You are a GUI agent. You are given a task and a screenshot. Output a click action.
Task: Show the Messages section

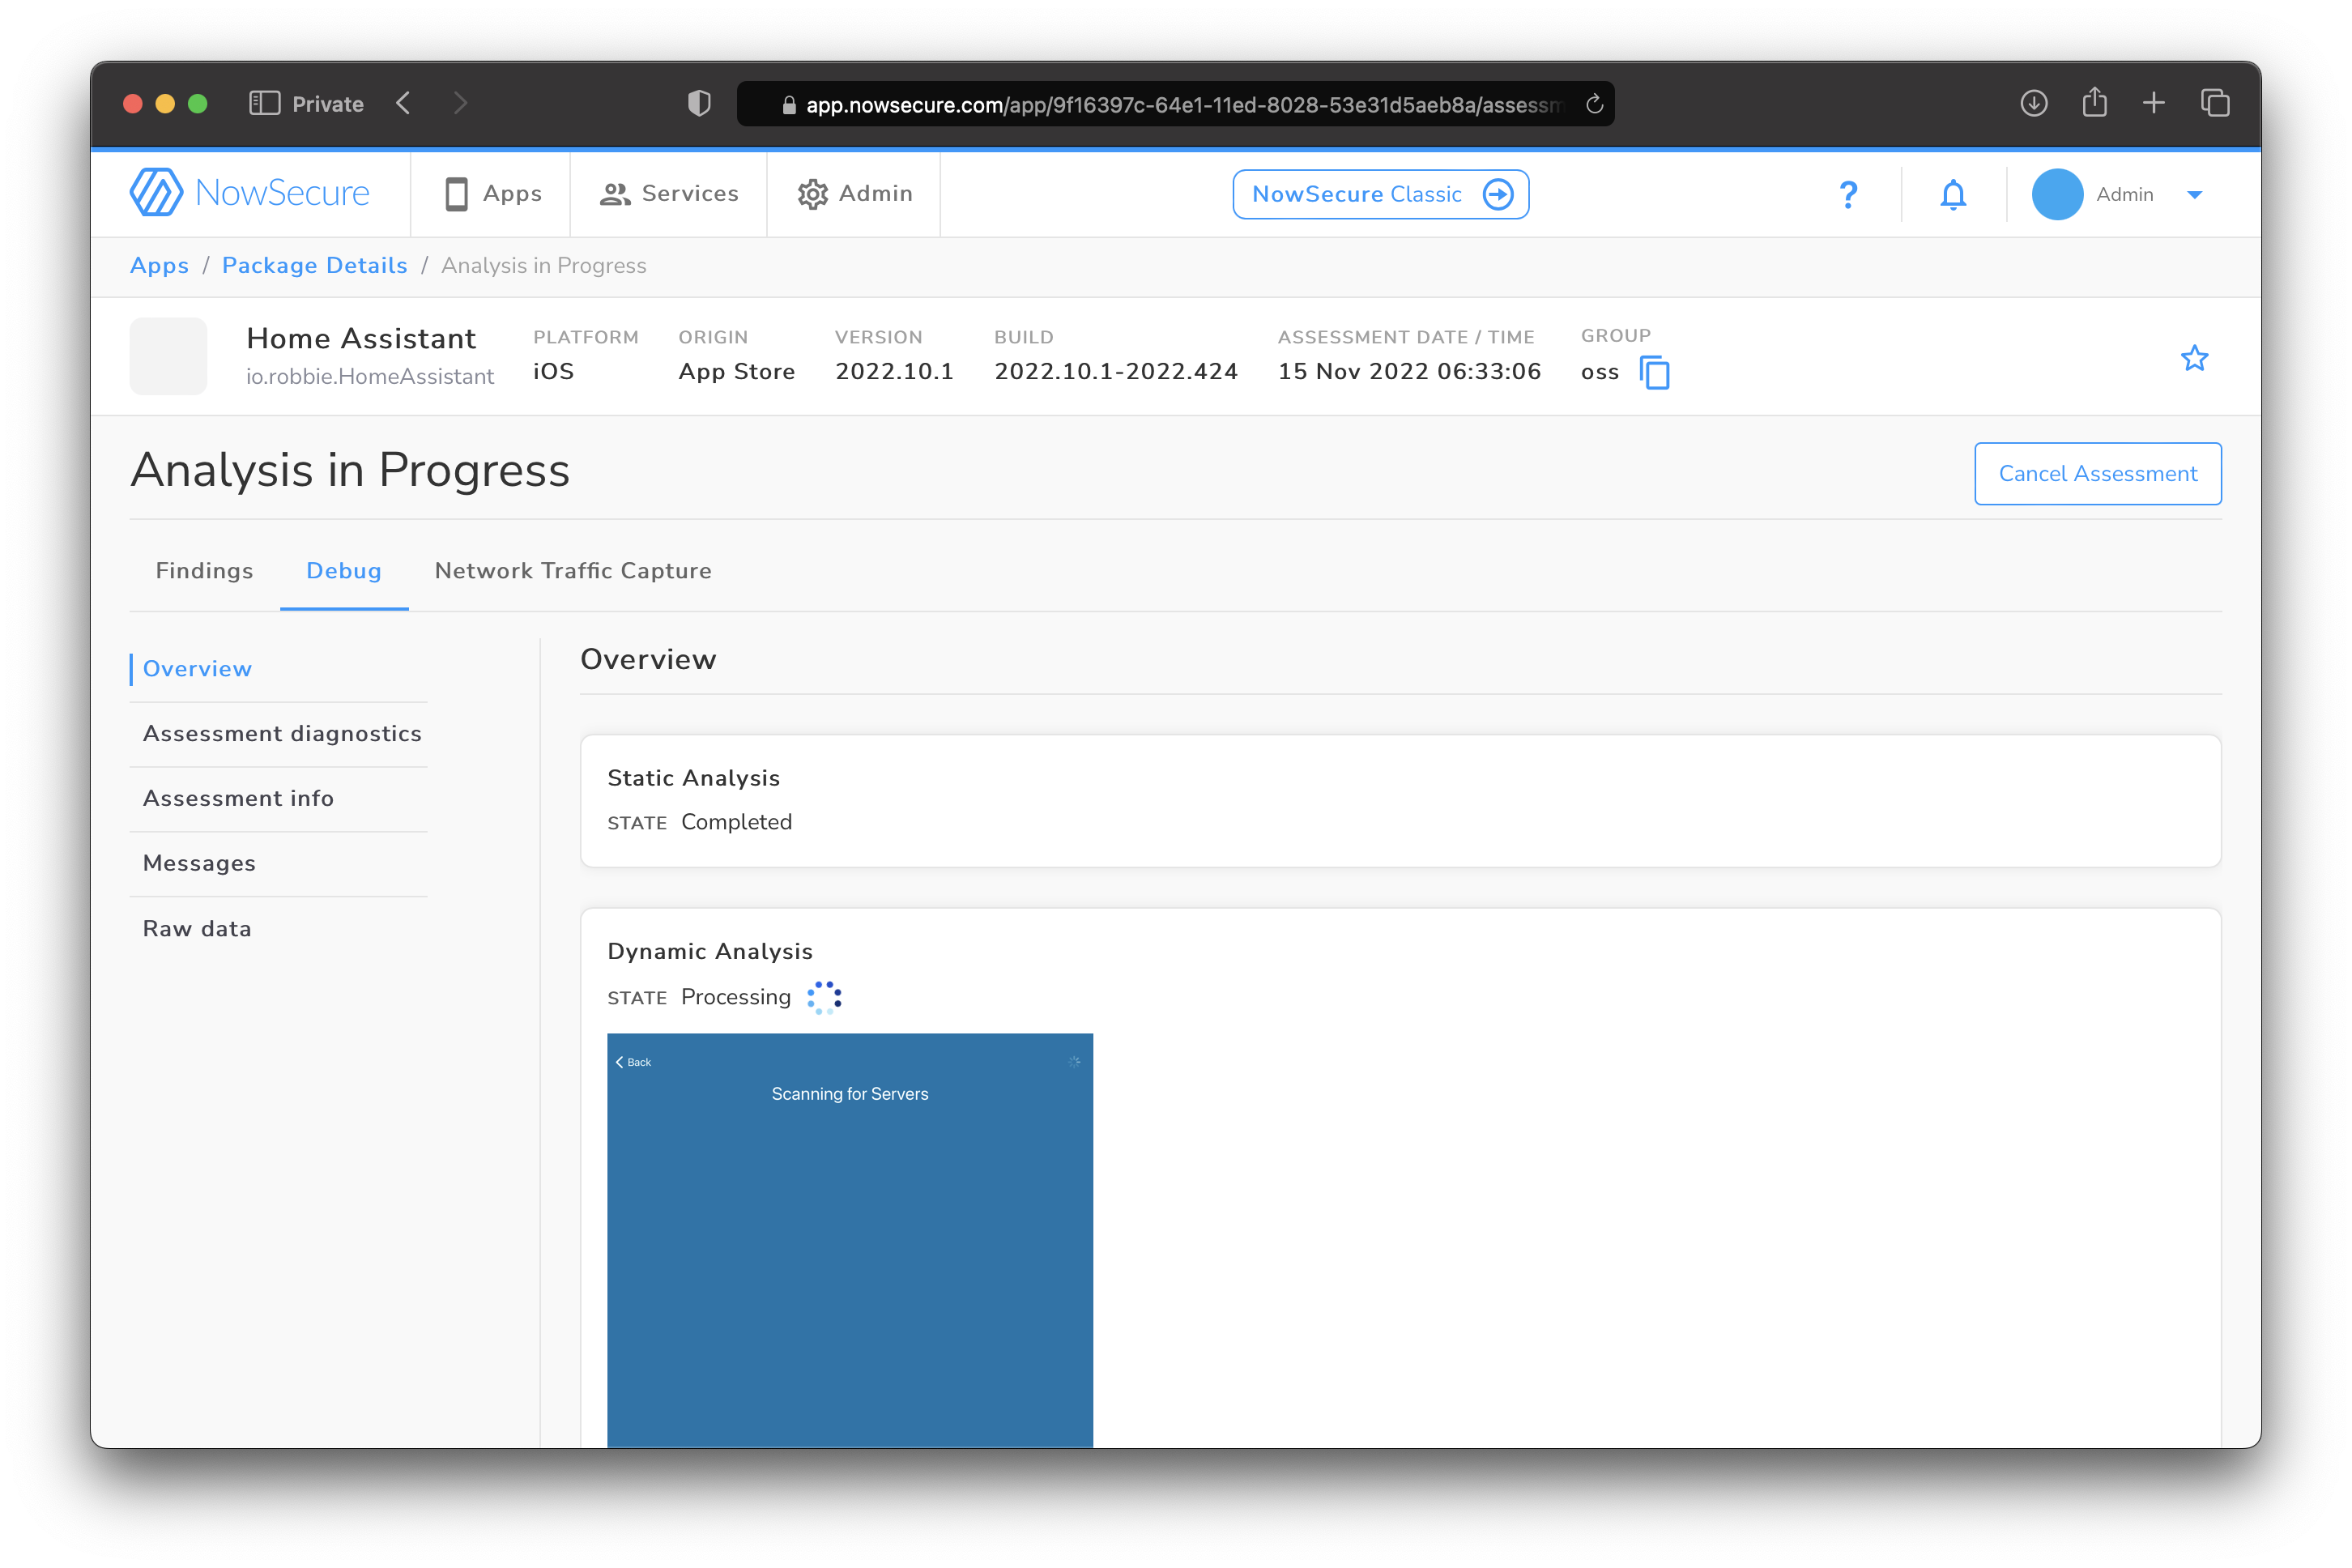(x=199, y=864)
